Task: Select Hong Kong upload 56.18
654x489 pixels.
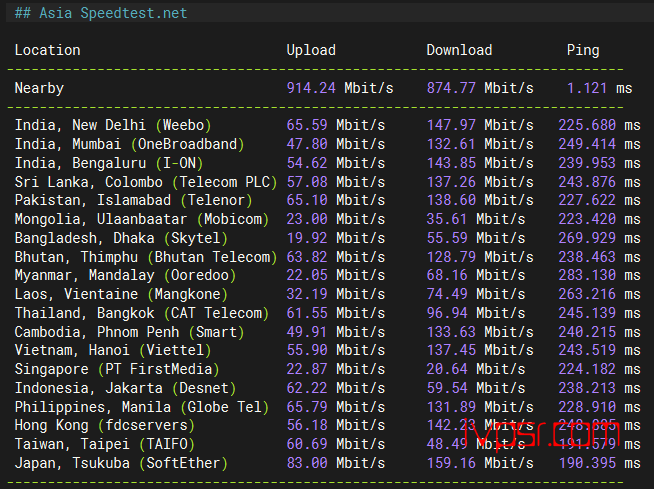Action: (x=307, y=426)
